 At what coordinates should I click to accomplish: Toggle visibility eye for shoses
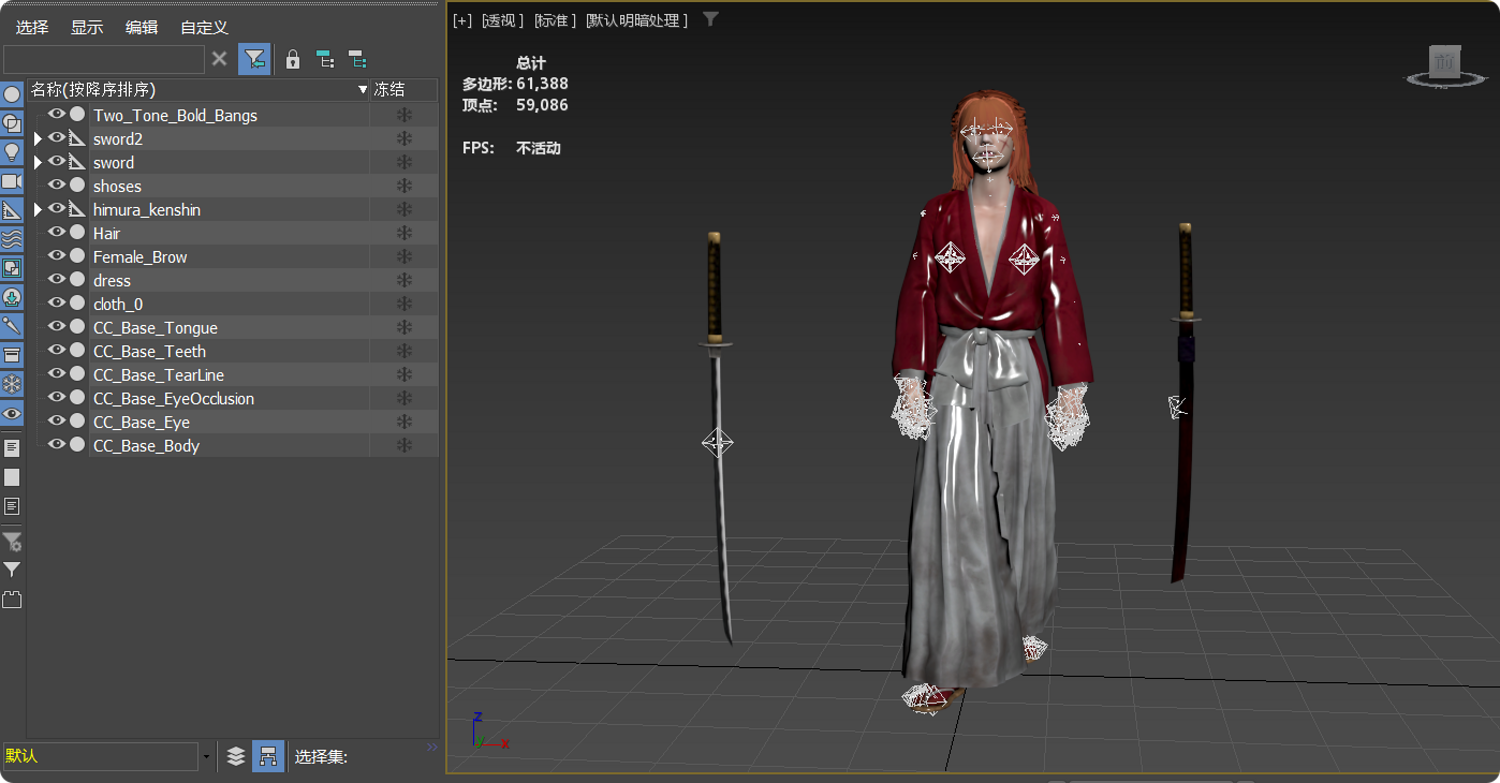point(57,185)
